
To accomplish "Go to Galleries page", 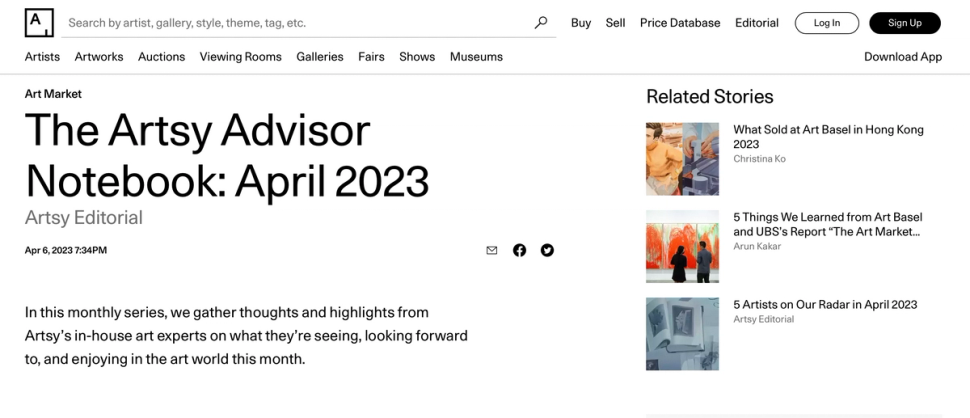I will pos(320,57).
